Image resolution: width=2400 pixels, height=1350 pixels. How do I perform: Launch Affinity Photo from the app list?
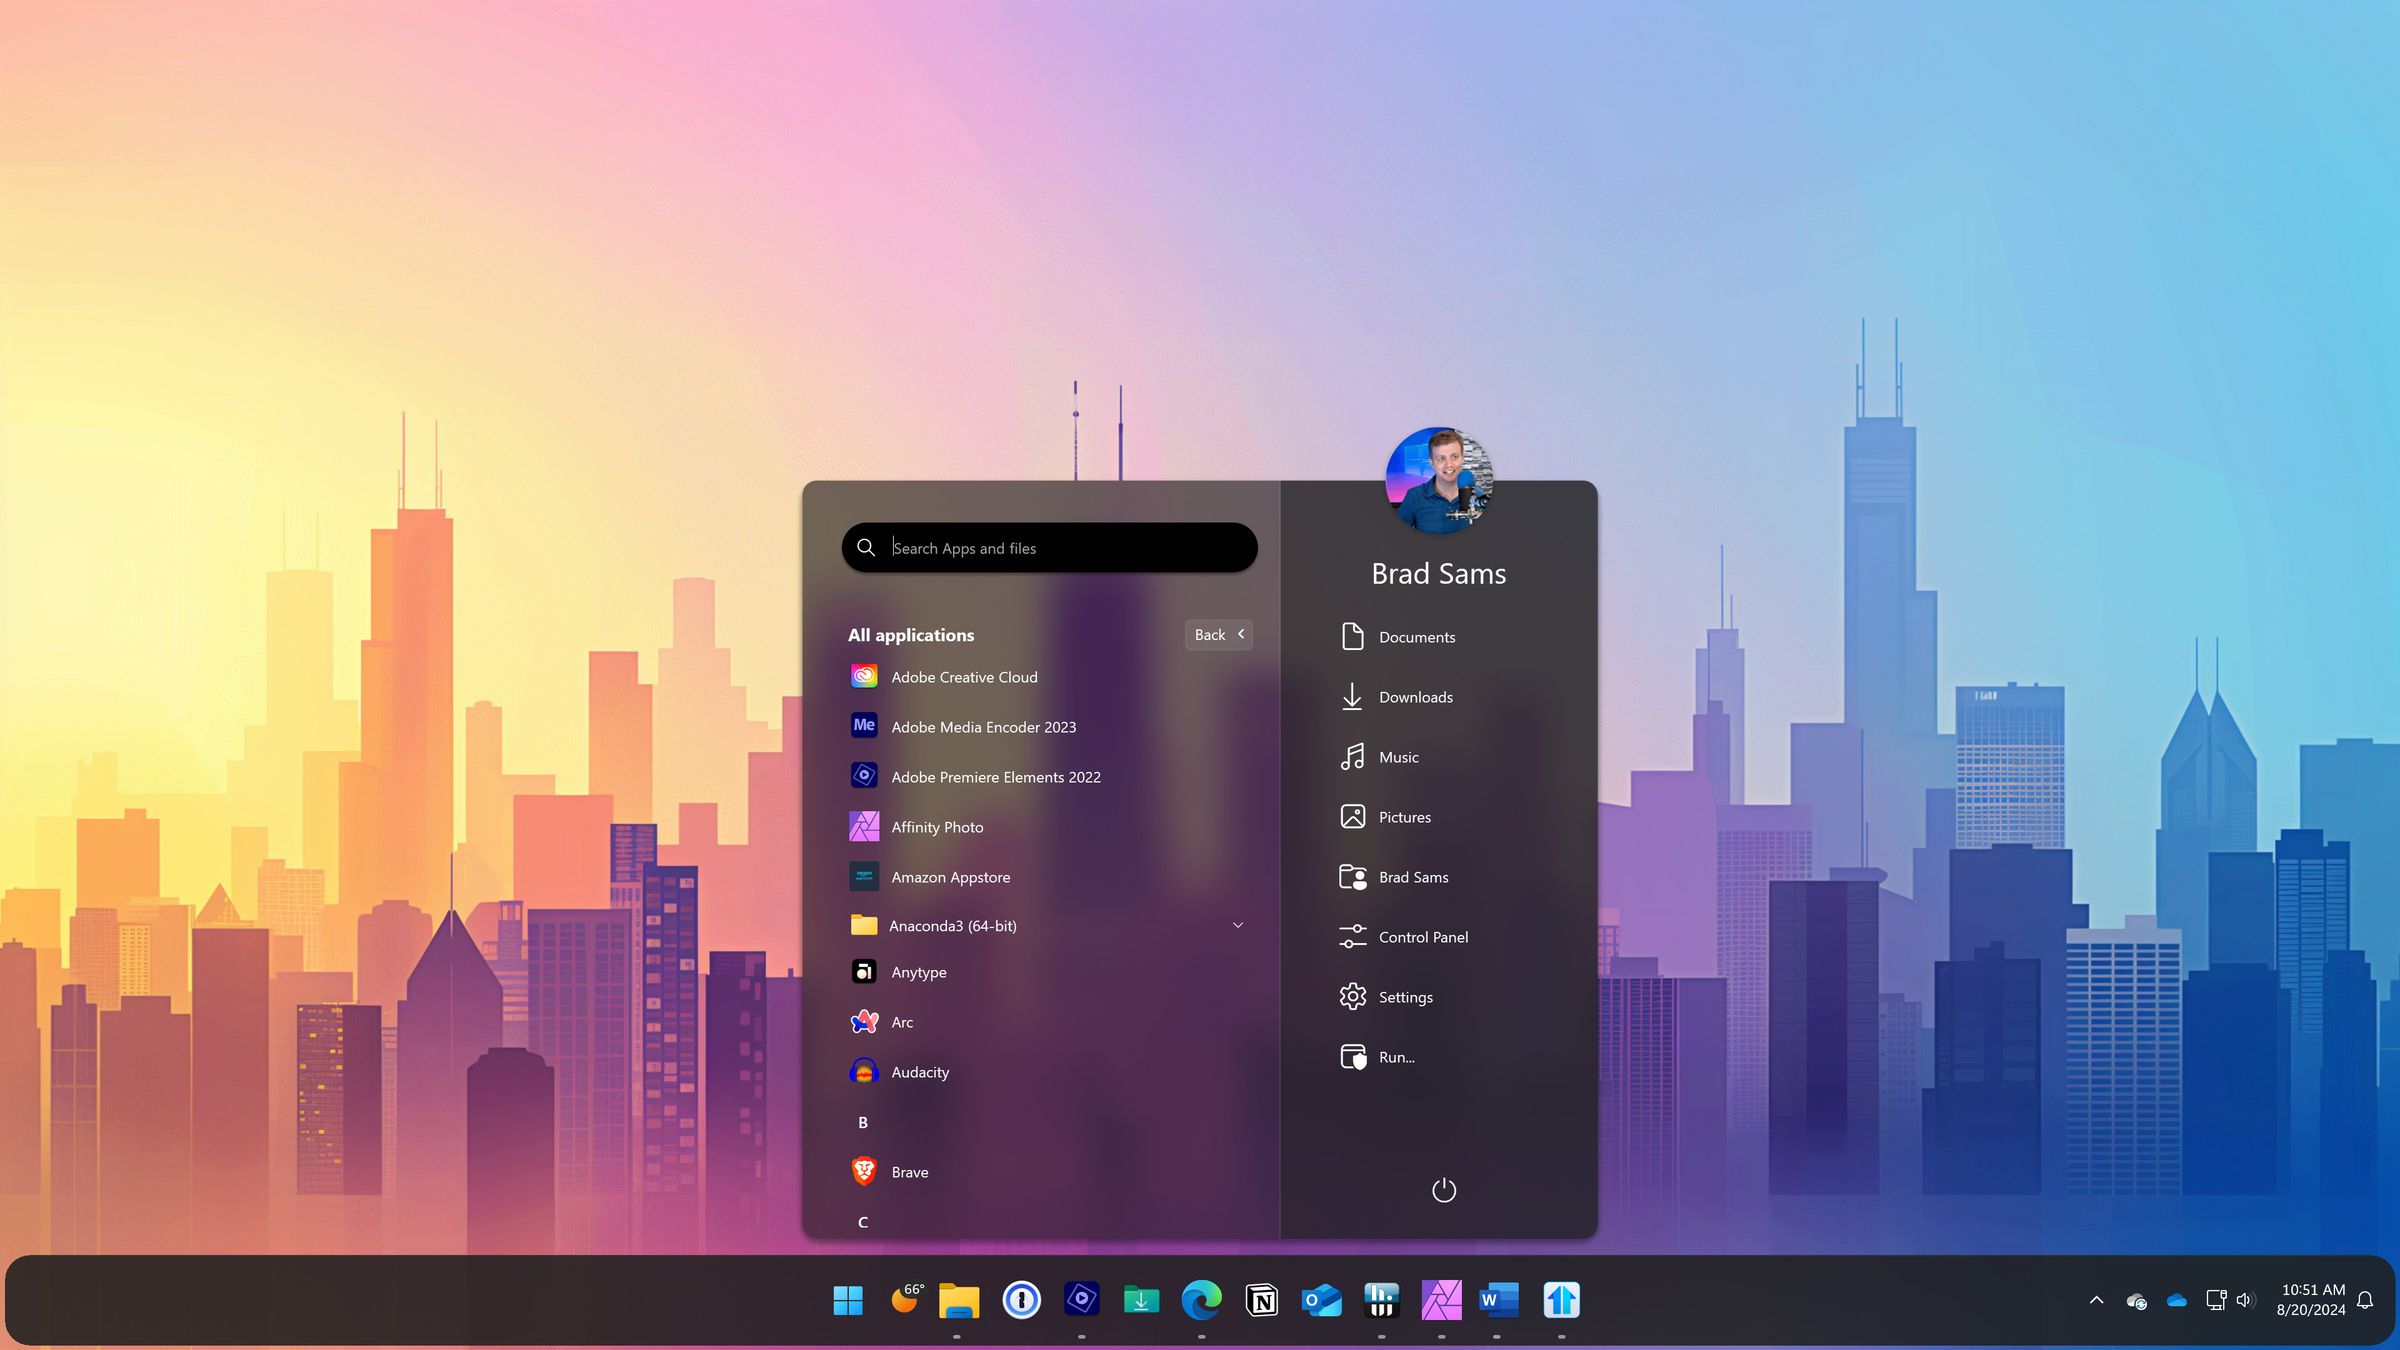point(1048,827)
